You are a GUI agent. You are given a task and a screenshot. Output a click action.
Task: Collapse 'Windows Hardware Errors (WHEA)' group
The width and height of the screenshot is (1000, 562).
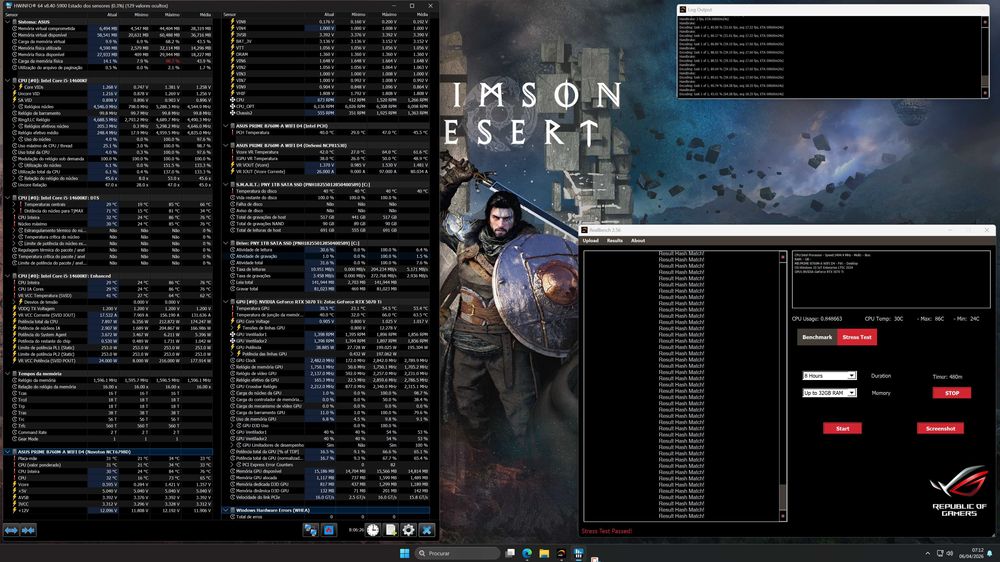(226, 510)
